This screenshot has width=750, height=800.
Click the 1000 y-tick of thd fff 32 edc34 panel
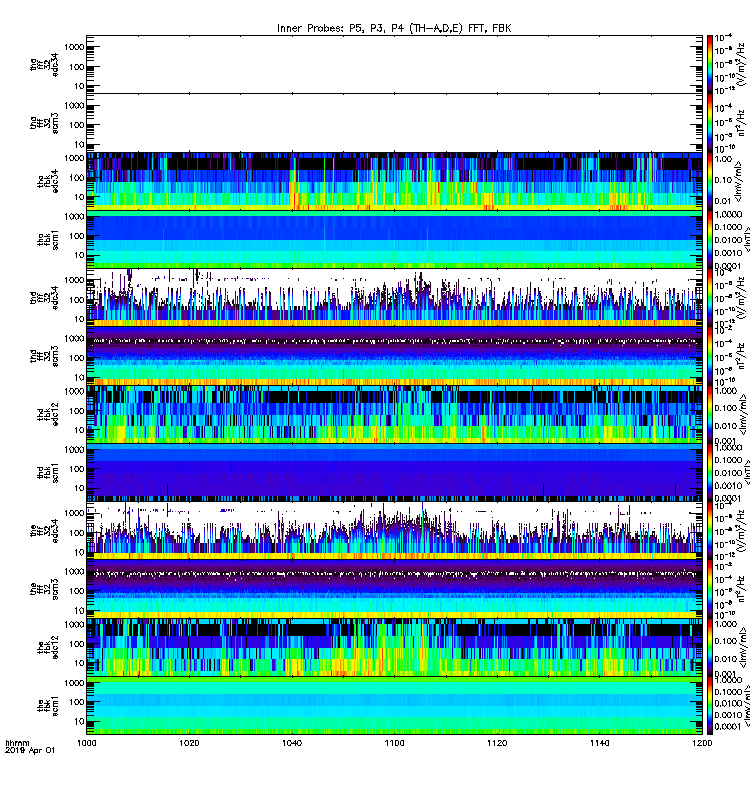click(74, 280)
